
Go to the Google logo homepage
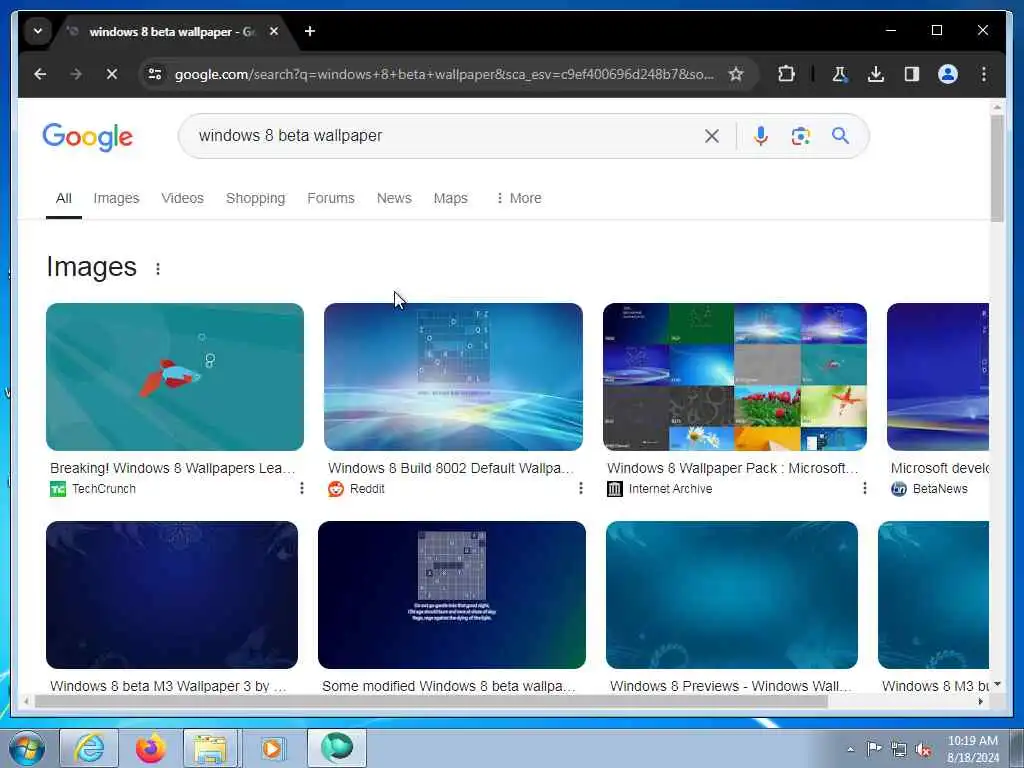88,136
